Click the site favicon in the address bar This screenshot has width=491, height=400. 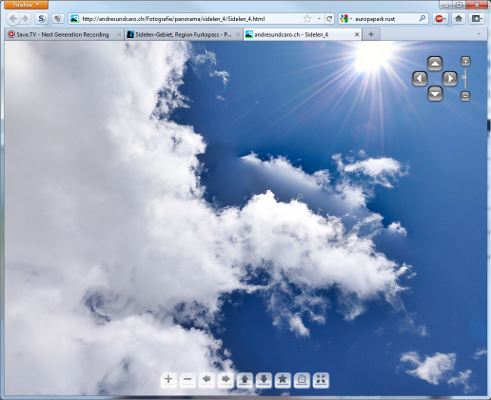75,19
